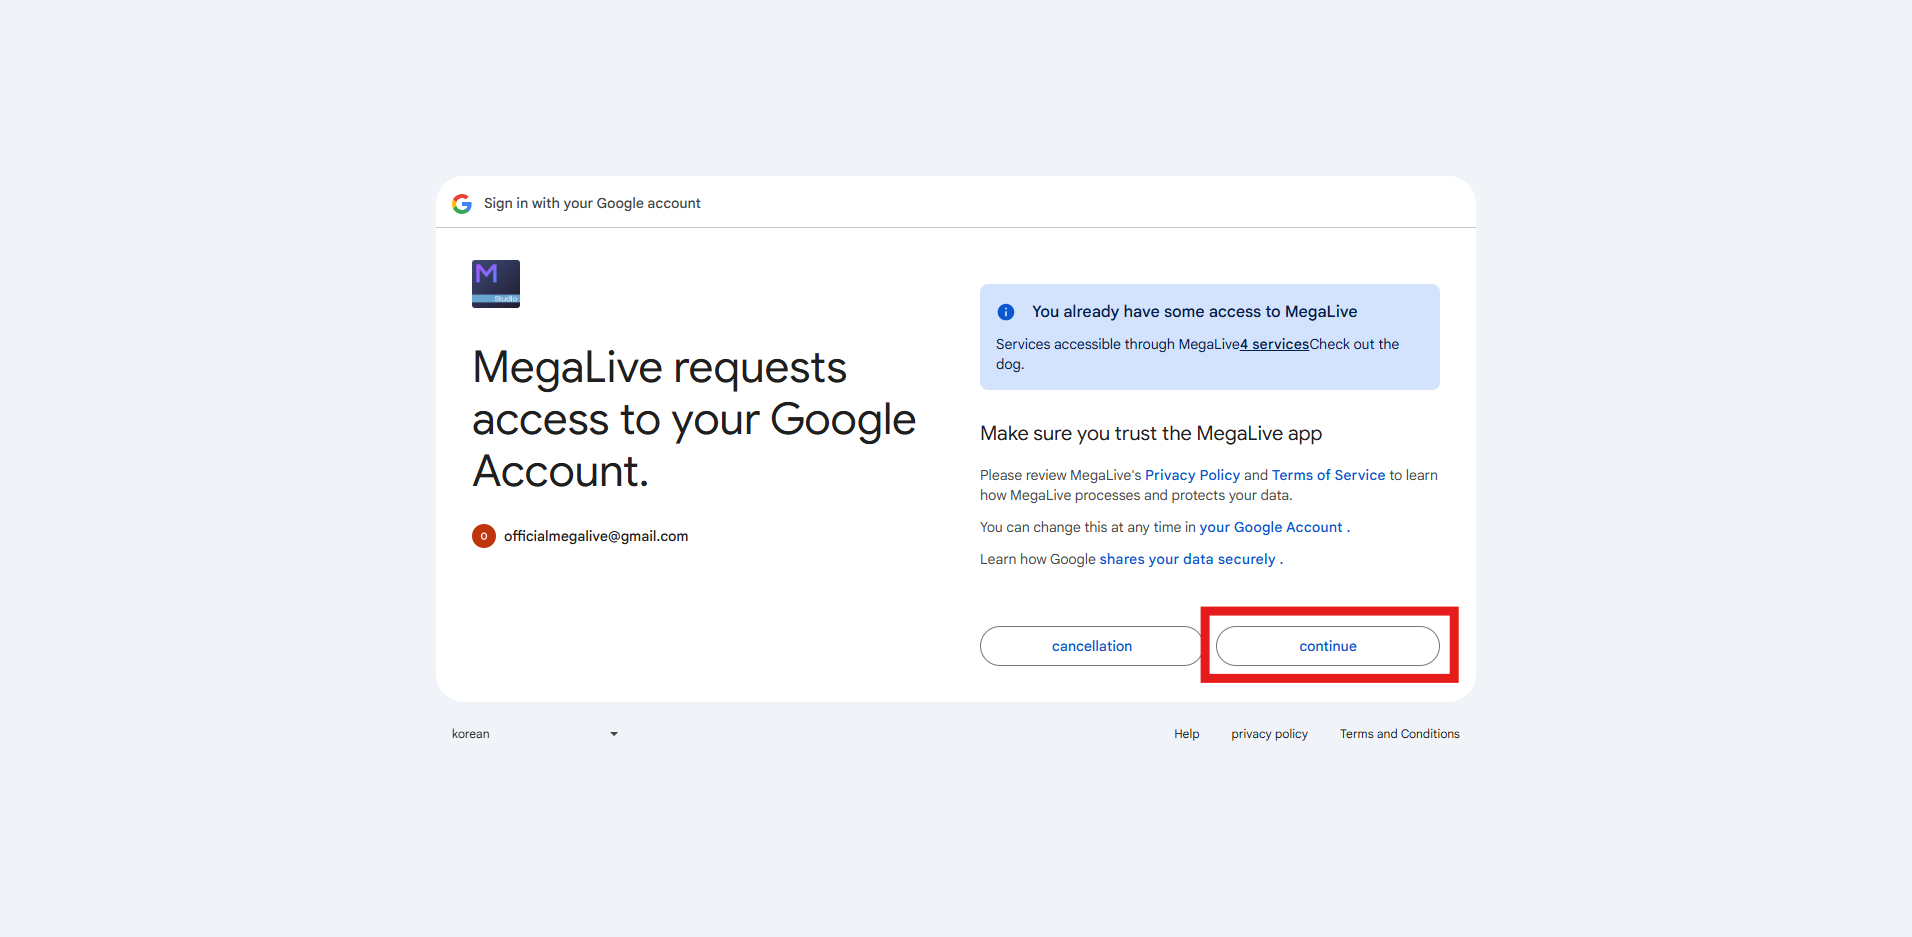Click the You already have some access banner
Viewport: 1912px width, 937px height.
[1210, 337]
